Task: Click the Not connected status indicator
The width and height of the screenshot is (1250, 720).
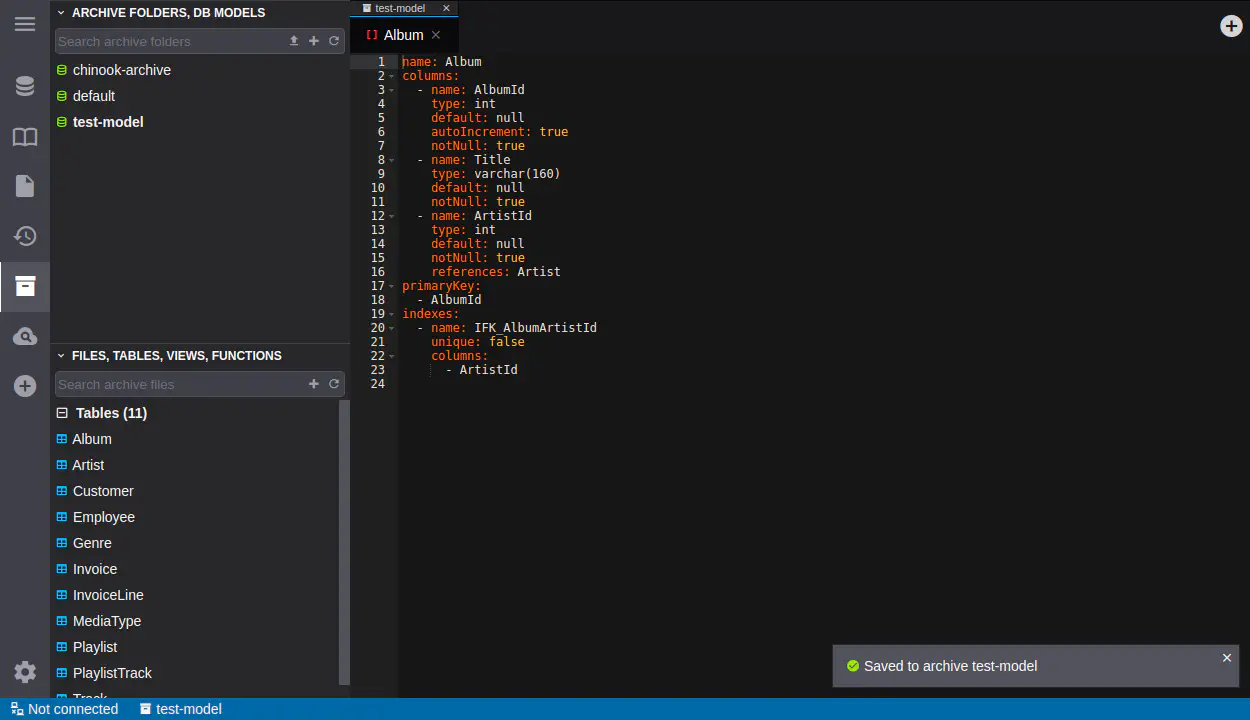Action: click(64, 709)
